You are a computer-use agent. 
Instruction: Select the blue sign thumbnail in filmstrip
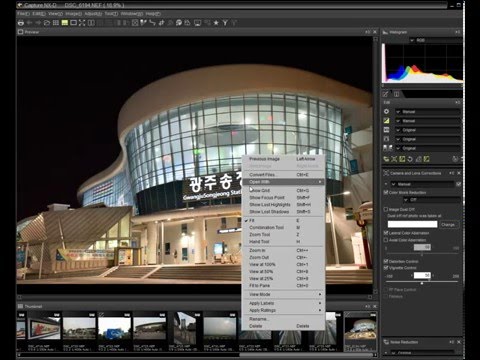point(114,331)
